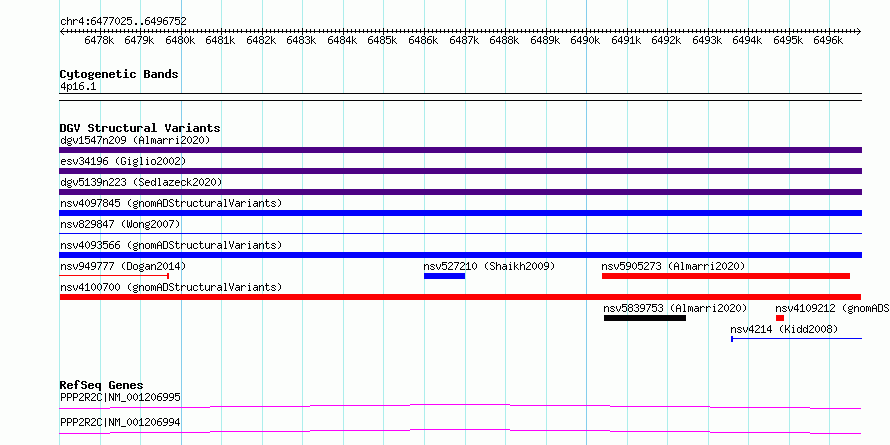
Task: Open variant nsv4097845 gnomAD label
Action: (x=171, y=203)
